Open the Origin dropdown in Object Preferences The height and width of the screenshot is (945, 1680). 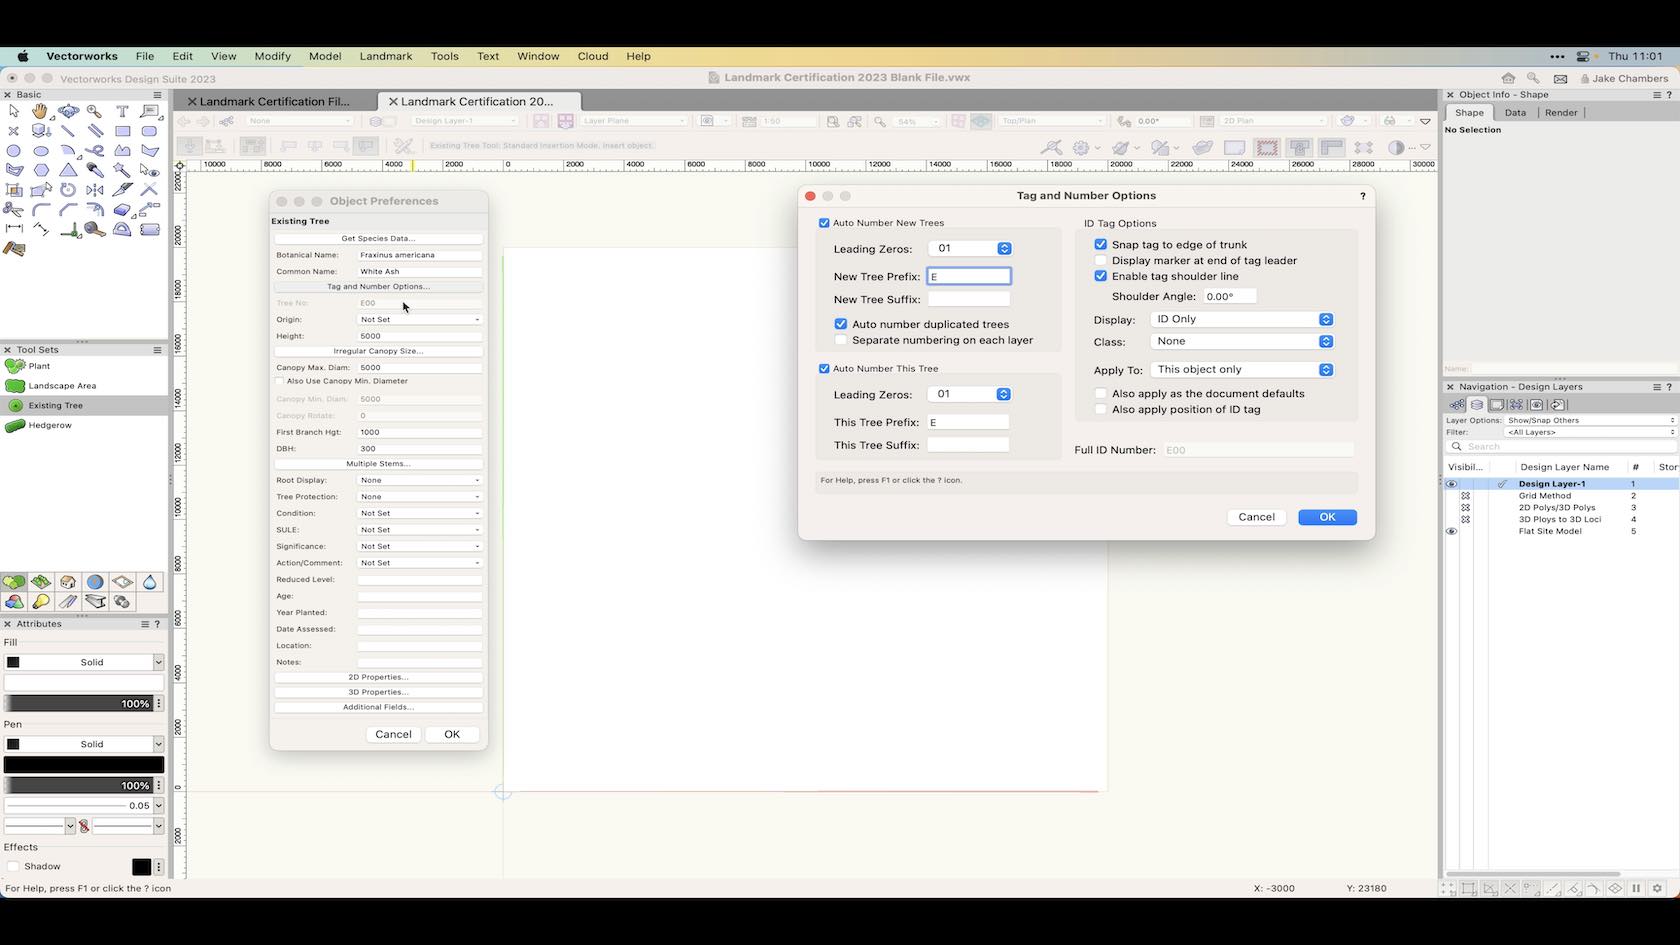[419, 319]
